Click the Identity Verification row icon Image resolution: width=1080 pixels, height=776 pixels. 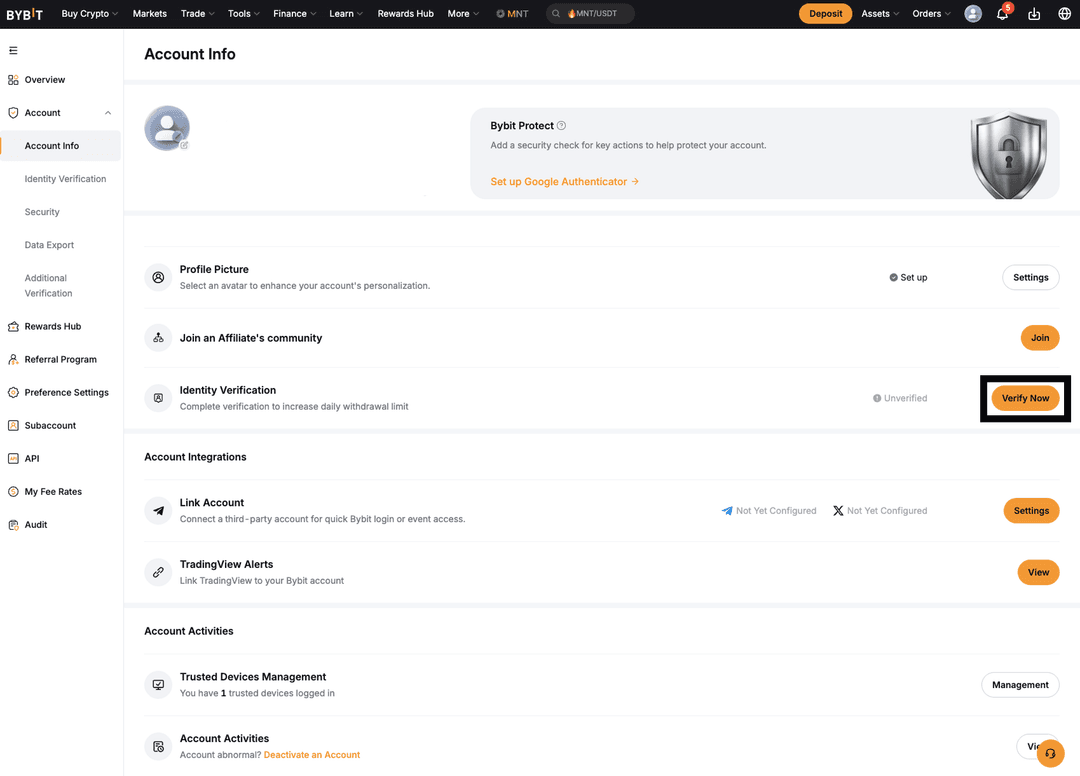[158, 398]
